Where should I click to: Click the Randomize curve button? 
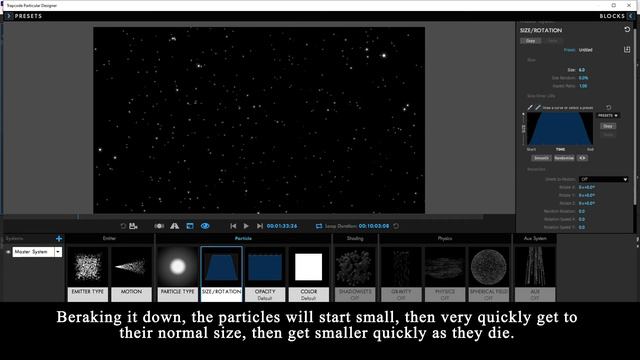pos(564,158)
